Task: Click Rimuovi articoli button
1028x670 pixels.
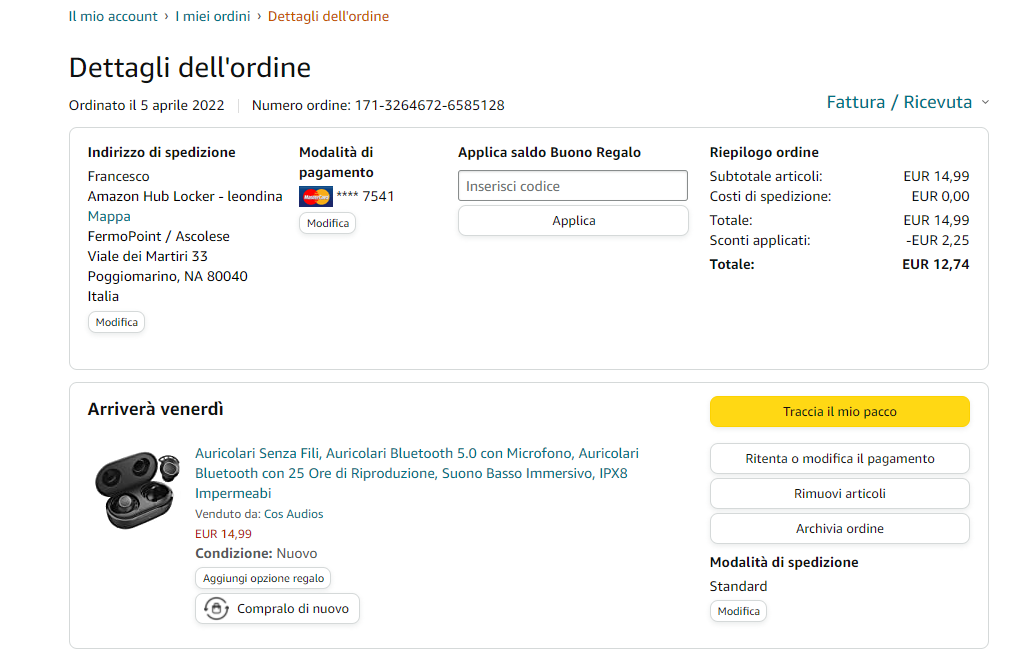Action: click(839, 494)
